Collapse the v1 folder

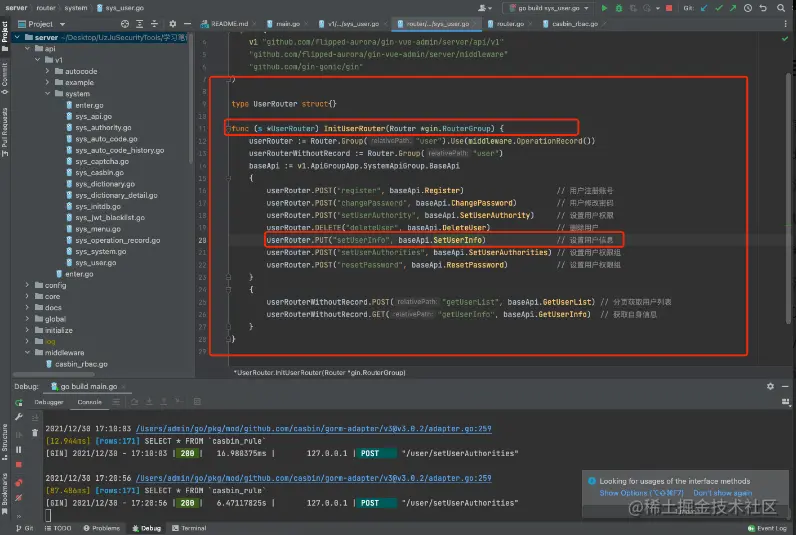tap(38, 59)
